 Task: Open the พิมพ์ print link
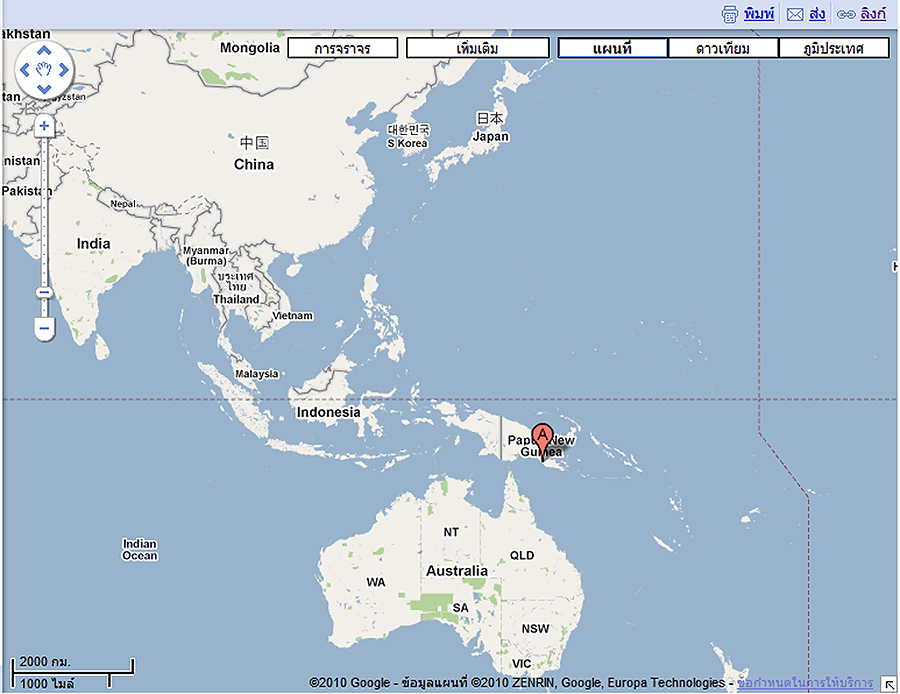click(x=759, y=14)
